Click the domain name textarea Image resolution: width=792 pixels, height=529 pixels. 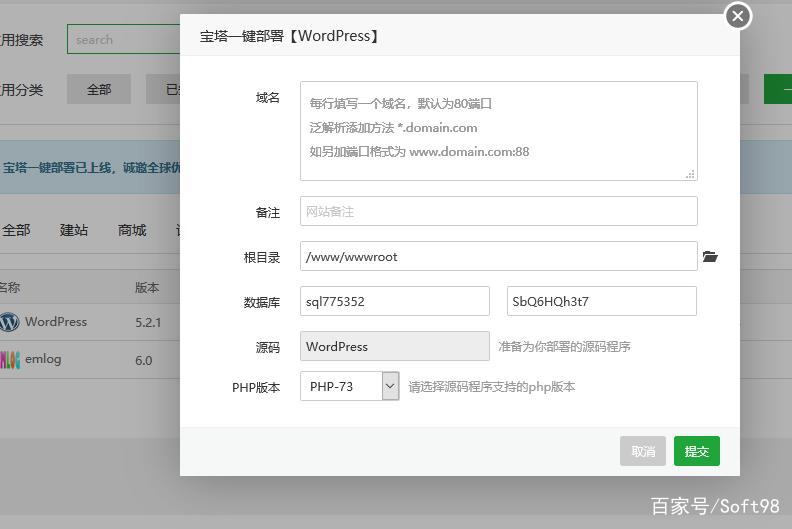[499, 131]
